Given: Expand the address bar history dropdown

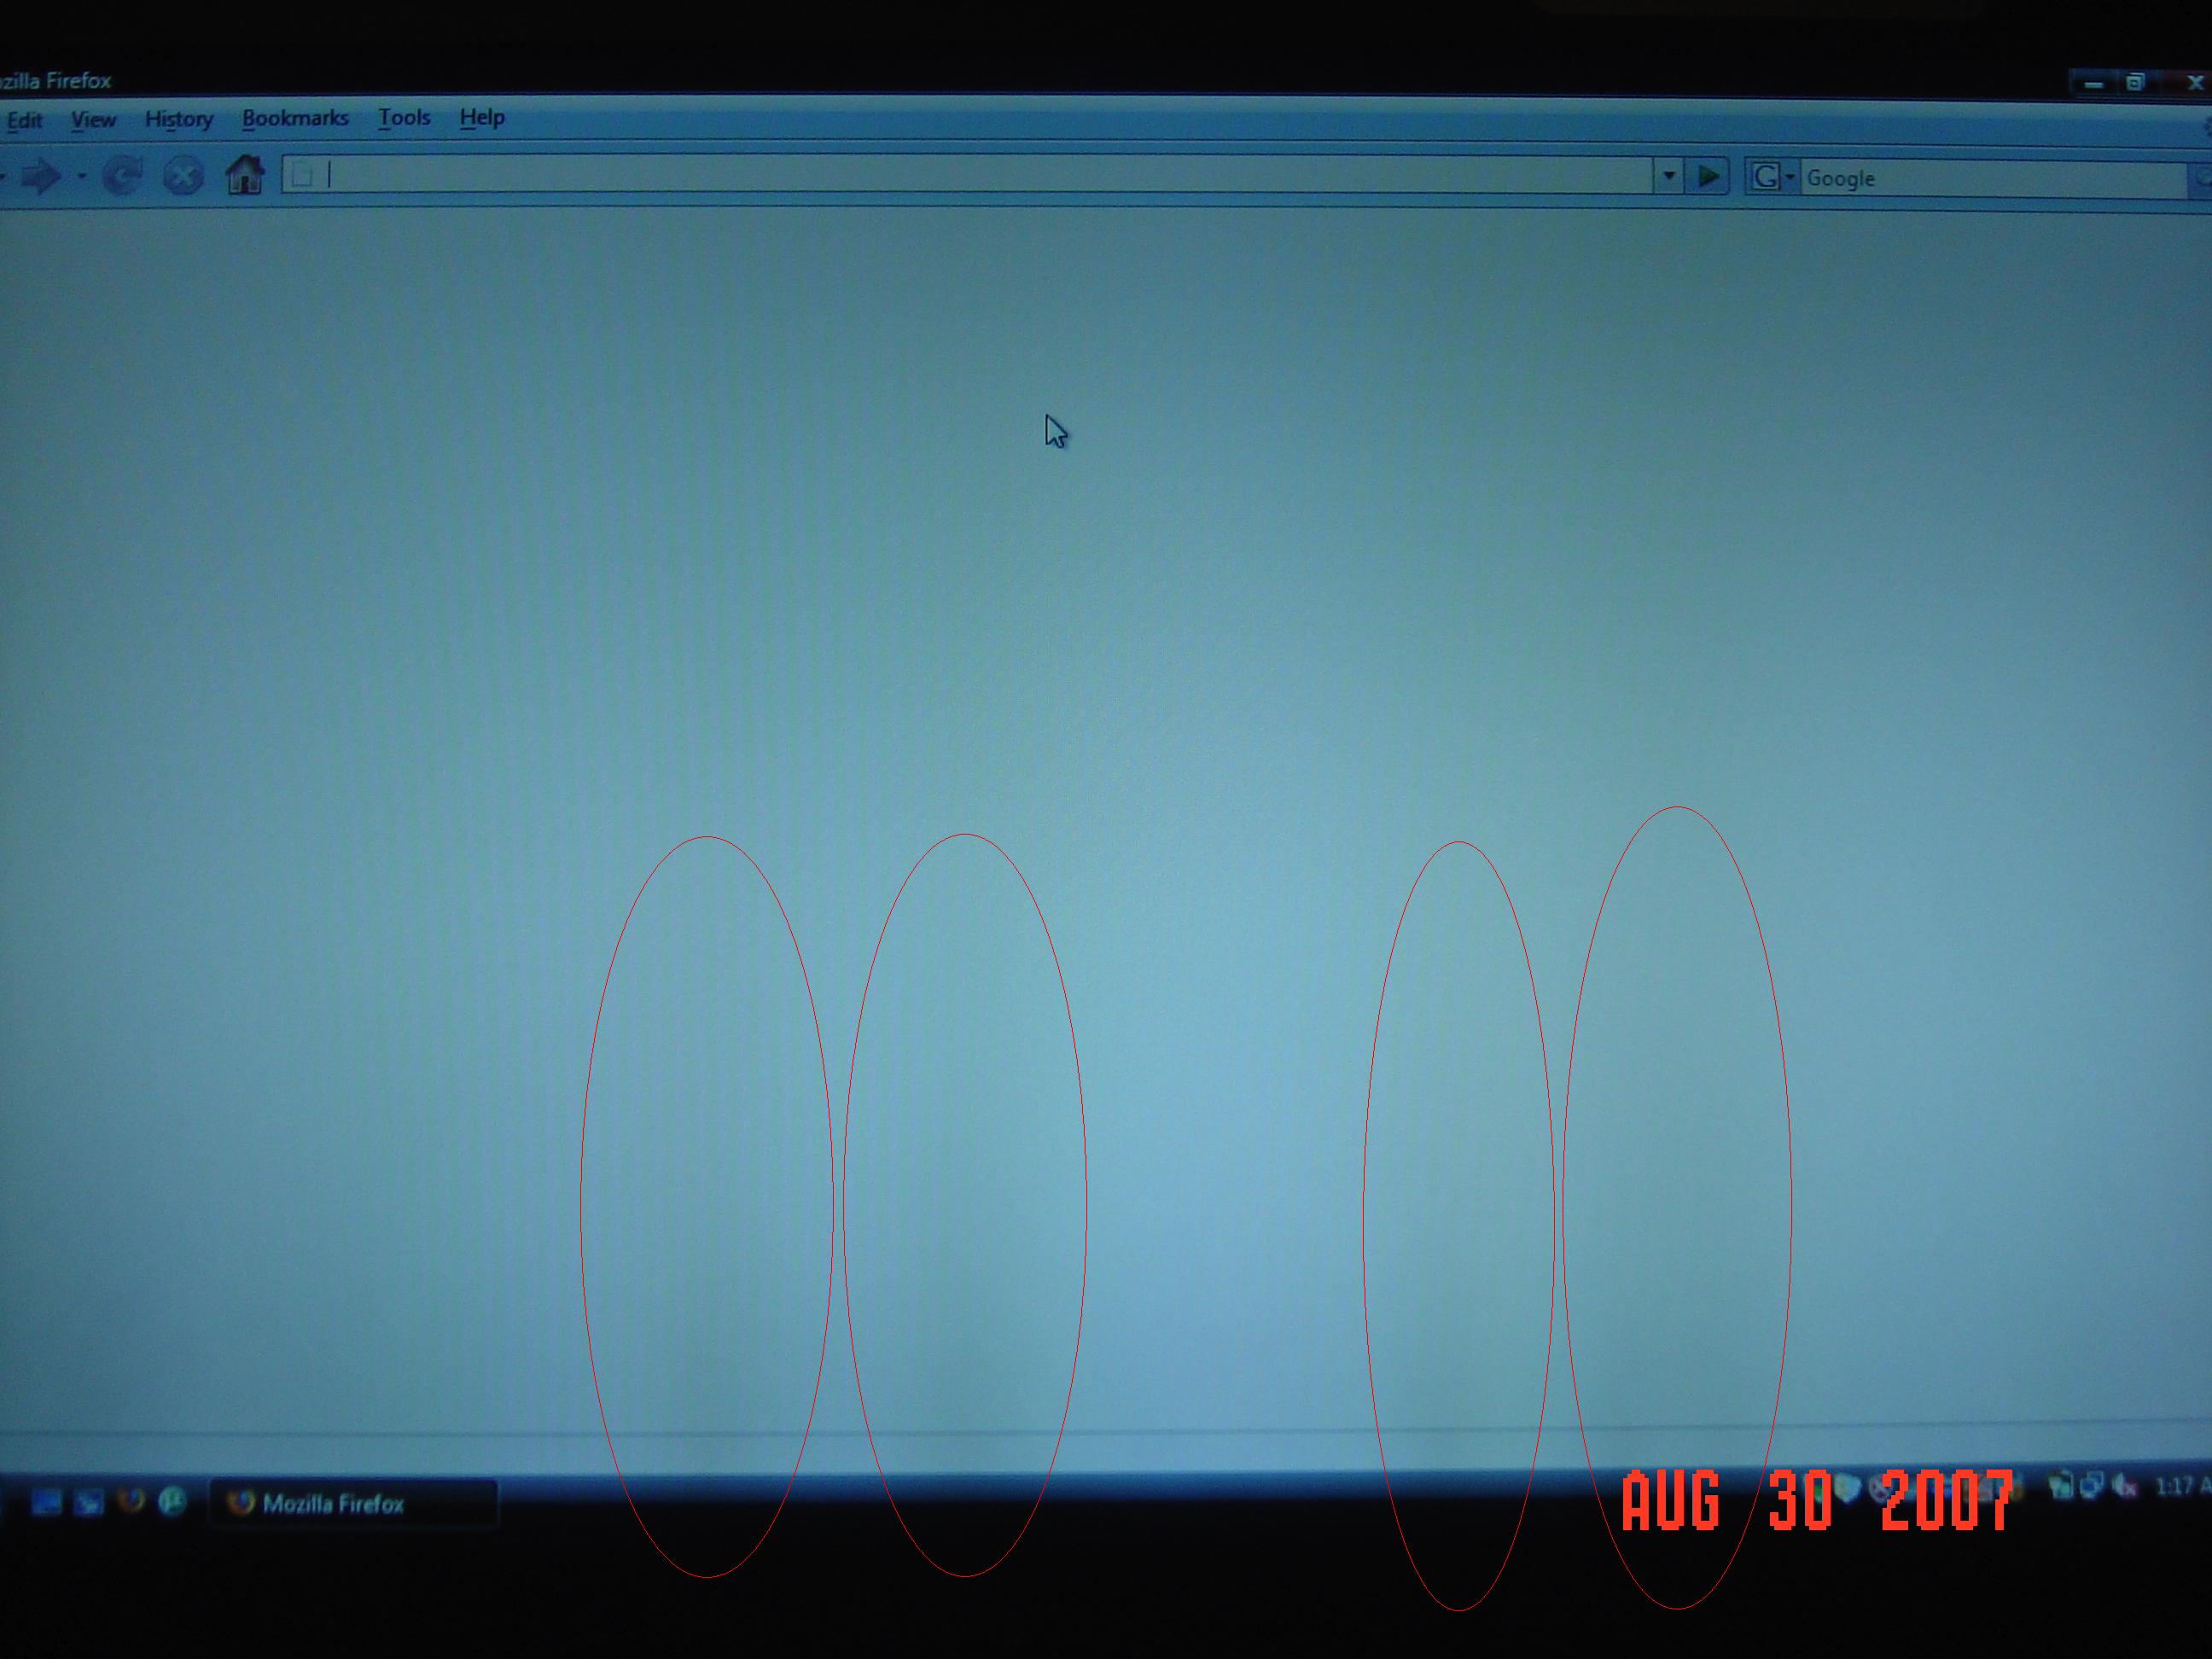Looking at the screenshot, I should click(1669, 176).
